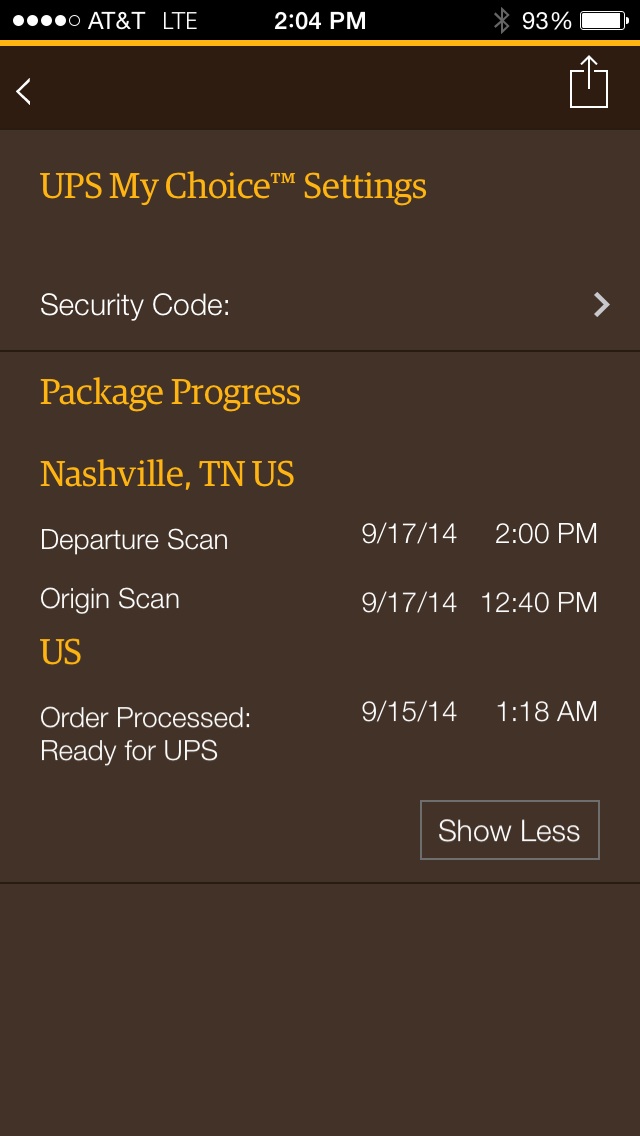
Task: Select the Security Code row
Action: [x=320, y=305]
